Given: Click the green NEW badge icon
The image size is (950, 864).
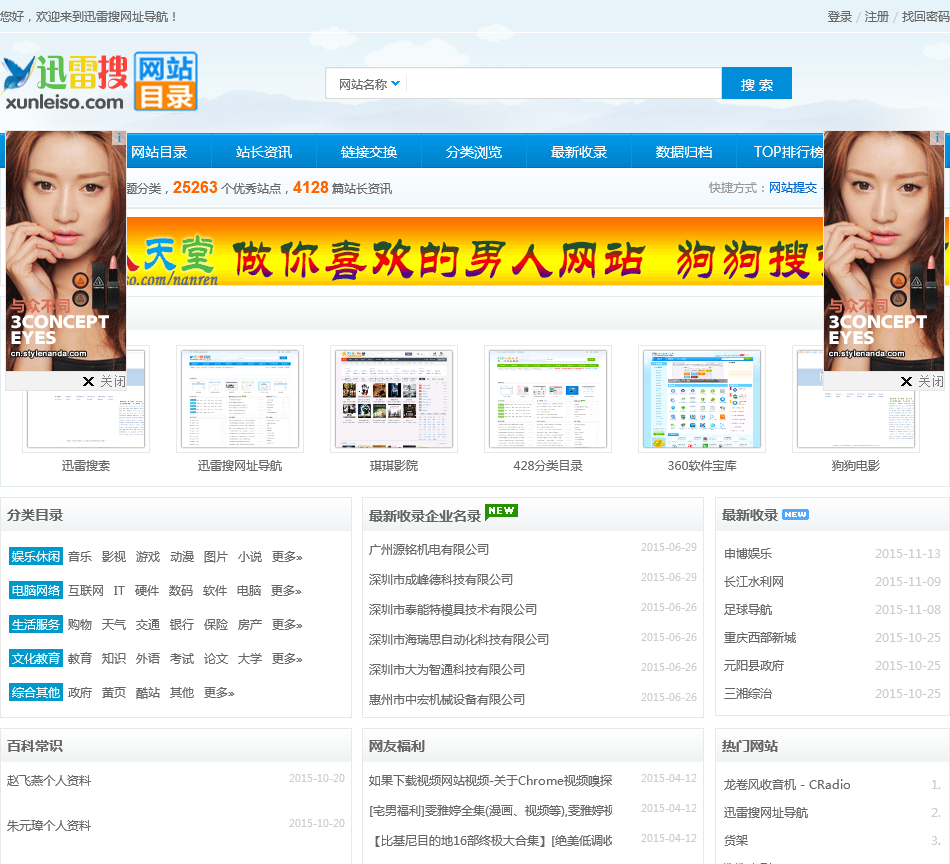Looking at the screenshot, I should click(x=501, y=511).
